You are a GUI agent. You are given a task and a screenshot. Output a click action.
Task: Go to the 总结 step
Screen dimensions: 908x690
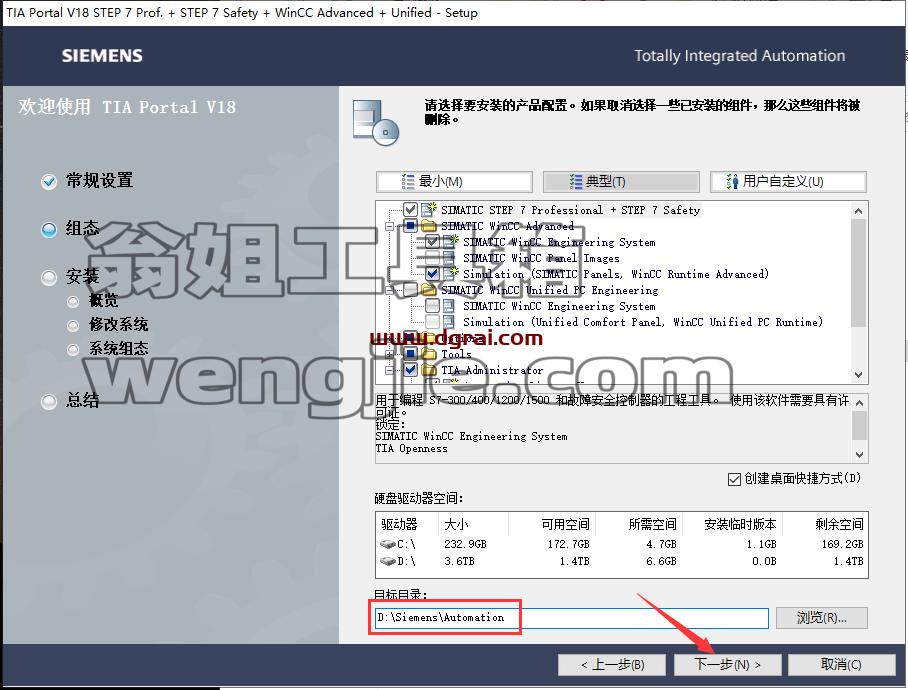click(82, 401)
